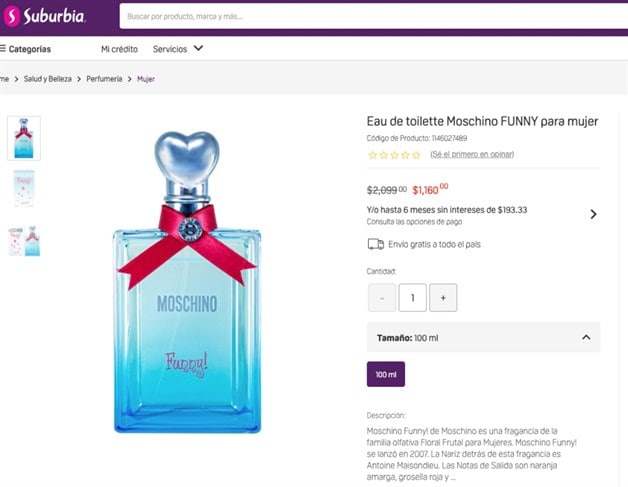Collapse the Tamaño section
The height and width of the screenshot is (487, 628).
click(586, 338)
